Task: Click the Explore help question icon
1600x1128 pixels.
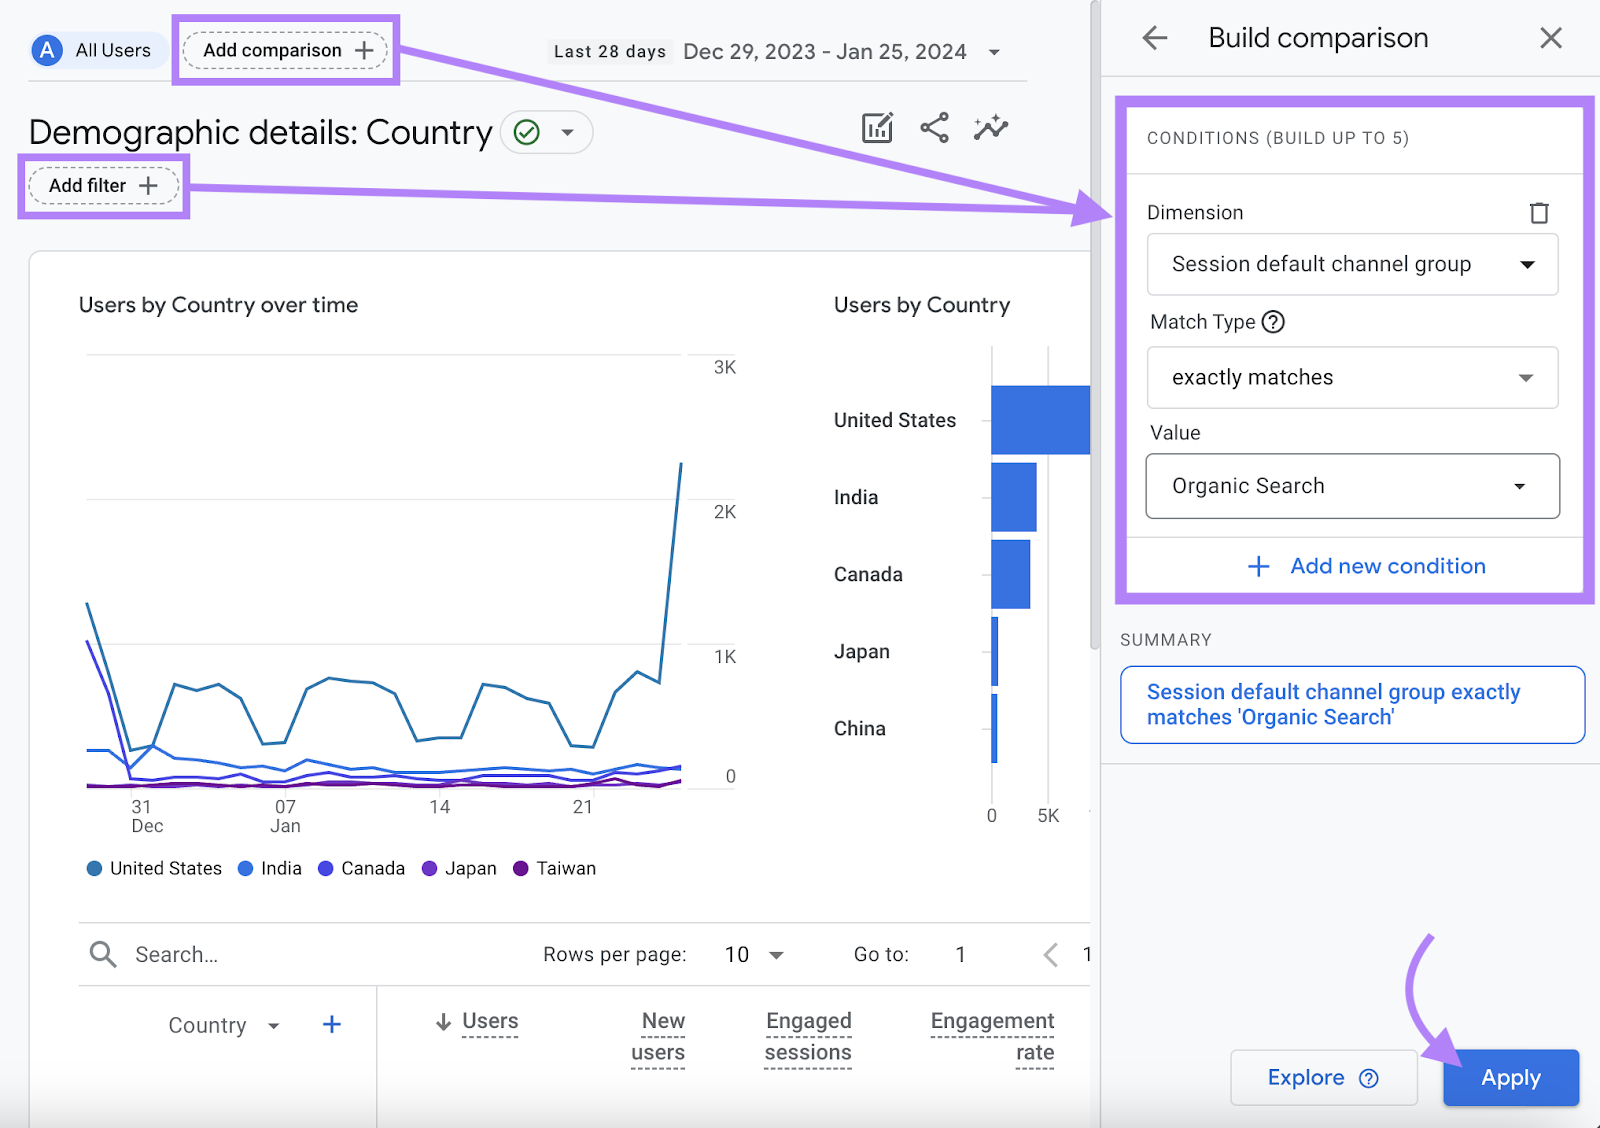Action: [x=1369, y=1078]
